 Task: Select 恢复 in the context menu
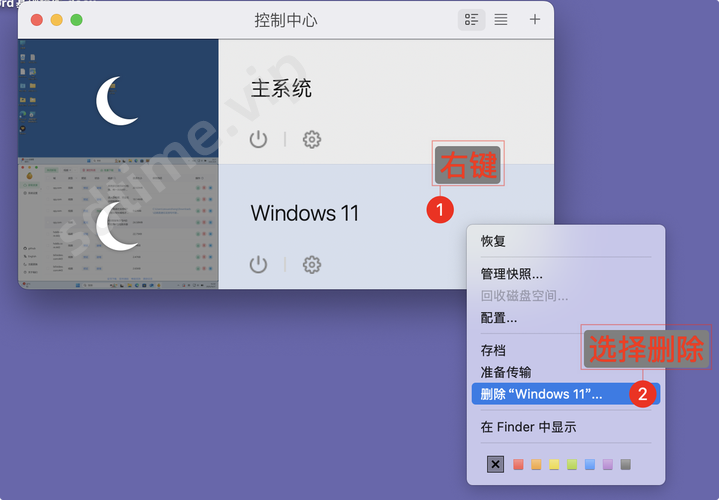[493, 241]
